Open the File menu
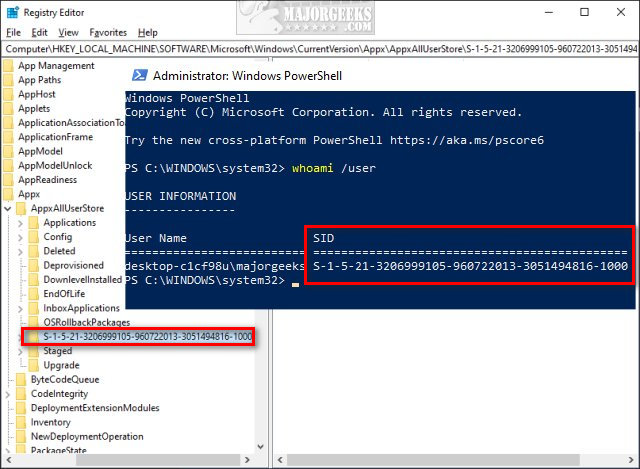Screen dimensions: 640x469 click(x=13, y=33)
